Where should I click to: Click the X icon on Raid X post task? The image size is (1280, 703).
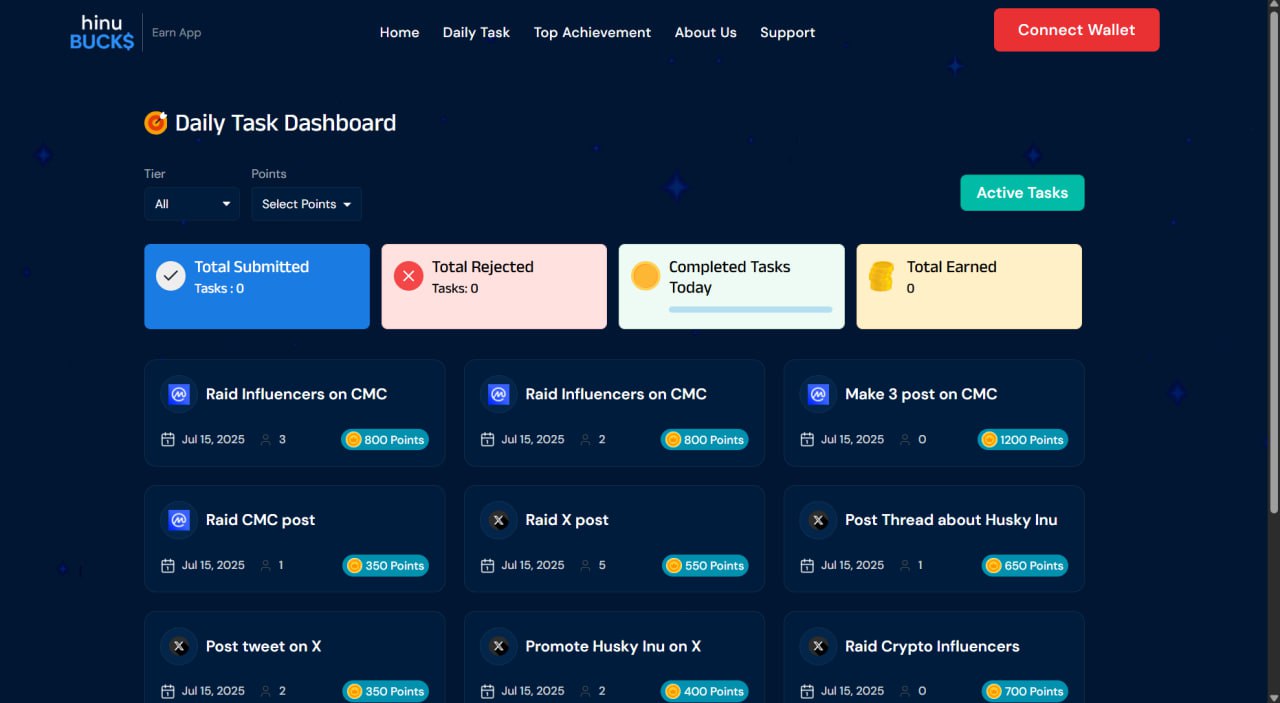(x=498, y=520)
